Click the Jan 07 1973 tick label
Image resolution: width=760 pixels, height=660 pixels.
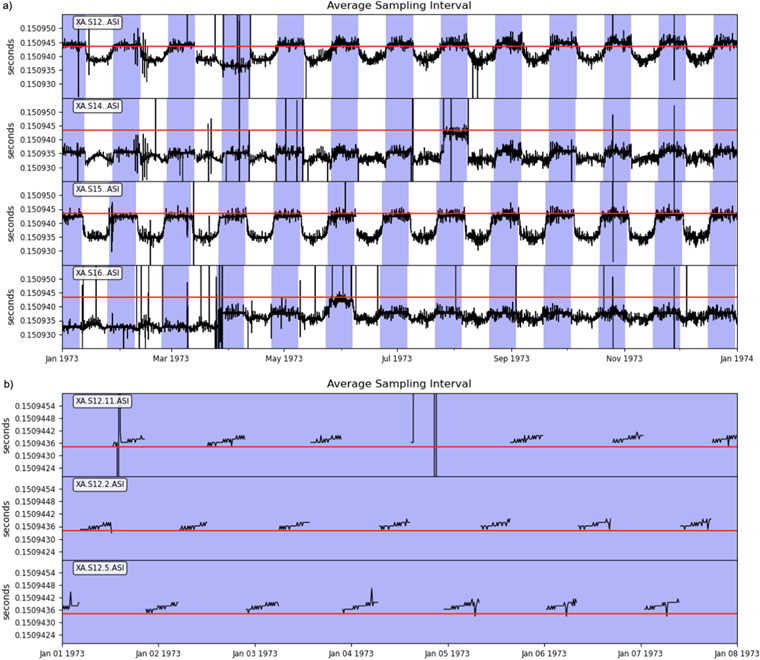(640, 654)
